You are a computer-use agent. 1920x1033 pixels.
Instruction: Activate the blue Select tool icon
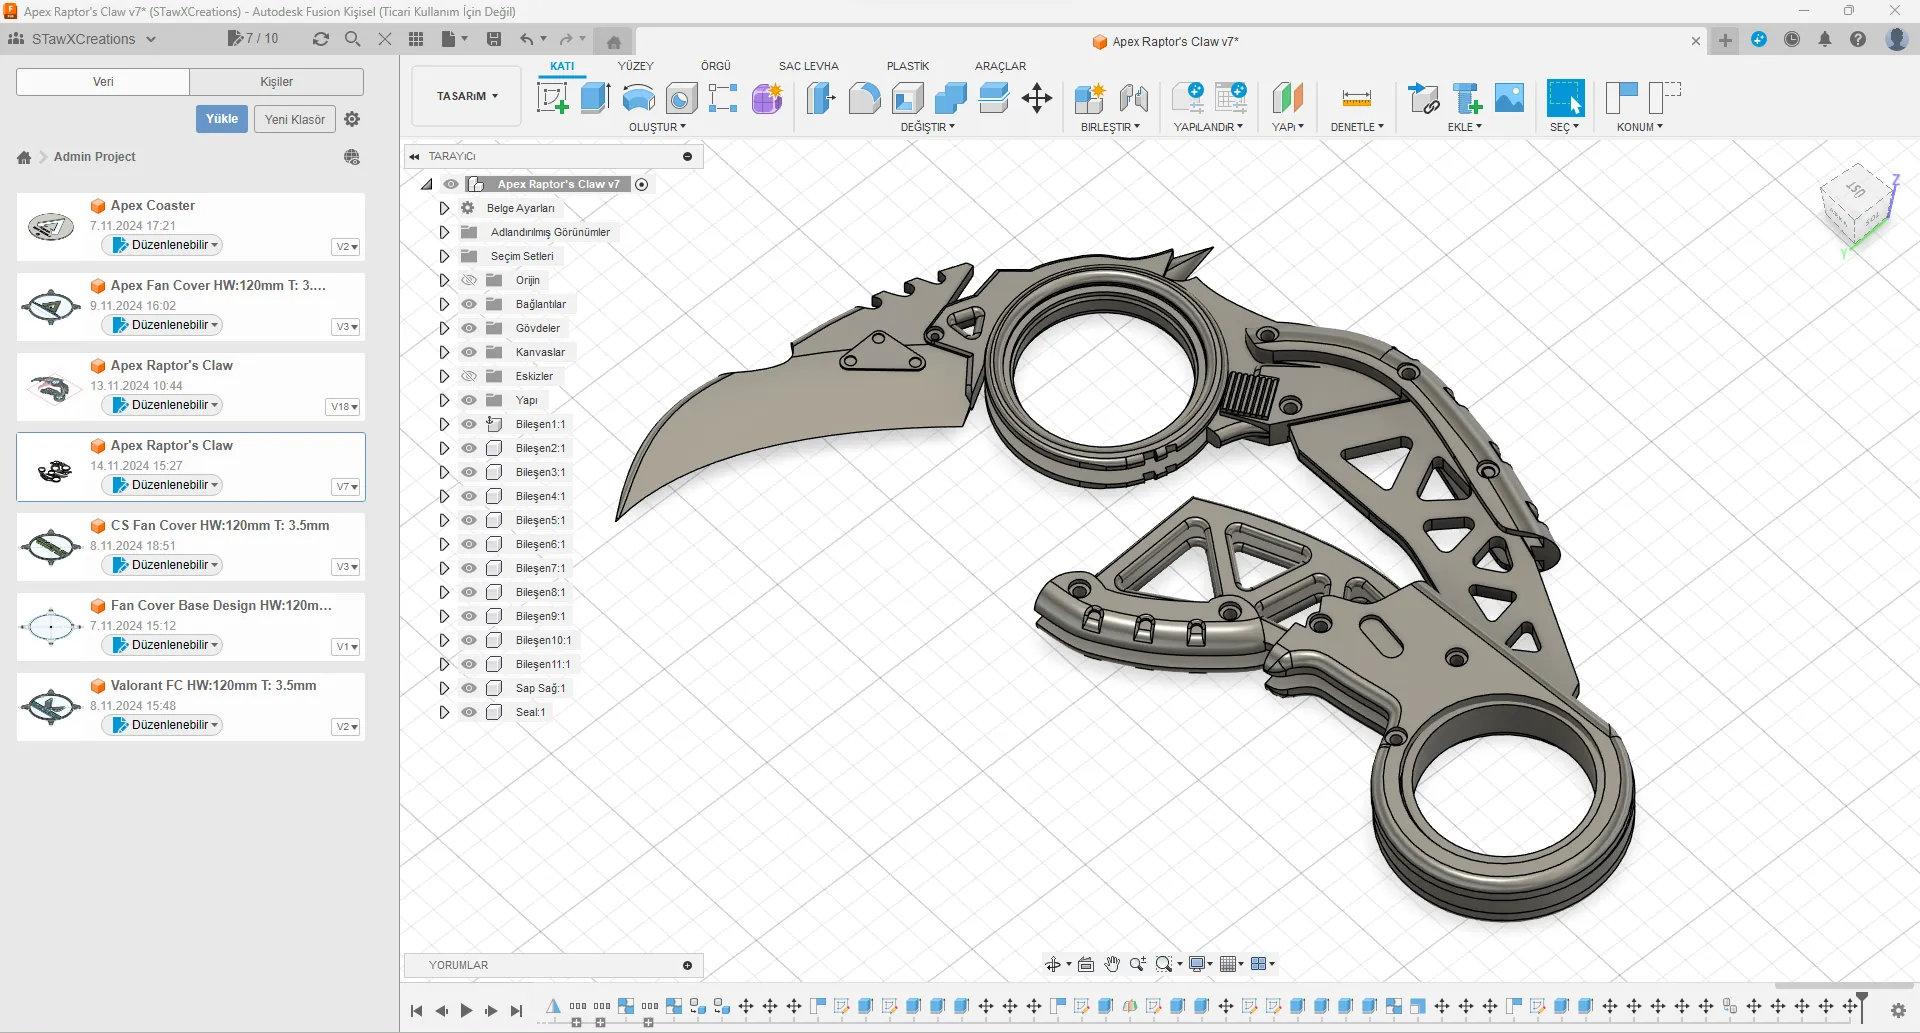point(1565,98)
